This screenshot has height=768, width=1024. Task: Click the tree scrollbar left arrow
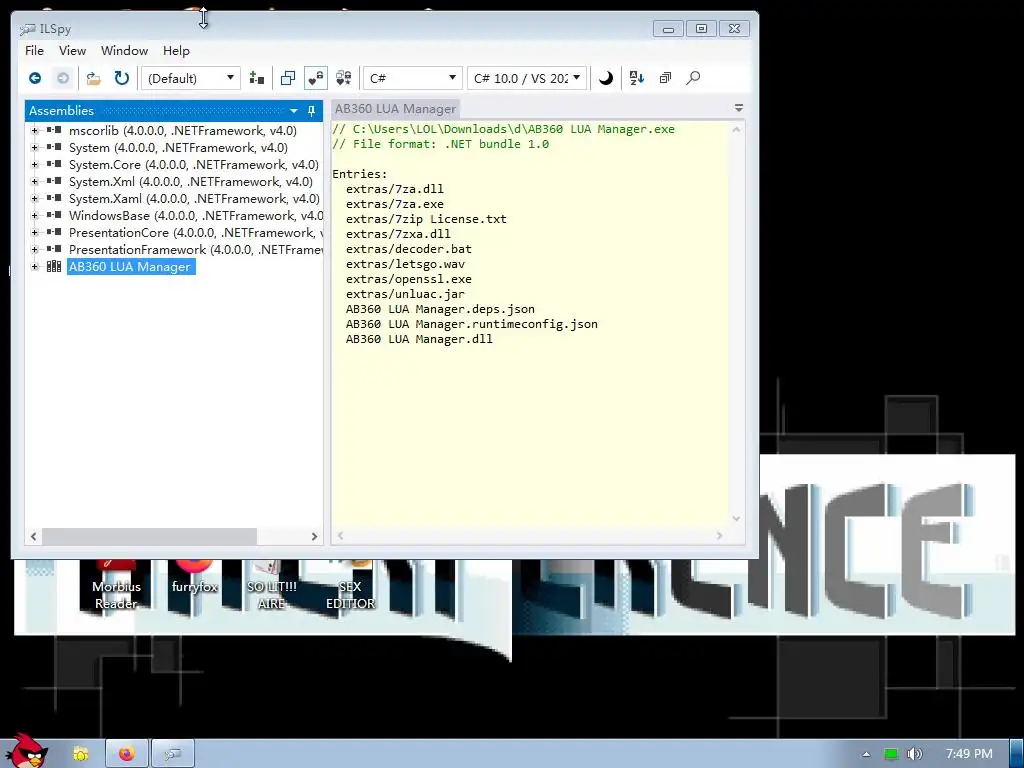coord(33,536)
